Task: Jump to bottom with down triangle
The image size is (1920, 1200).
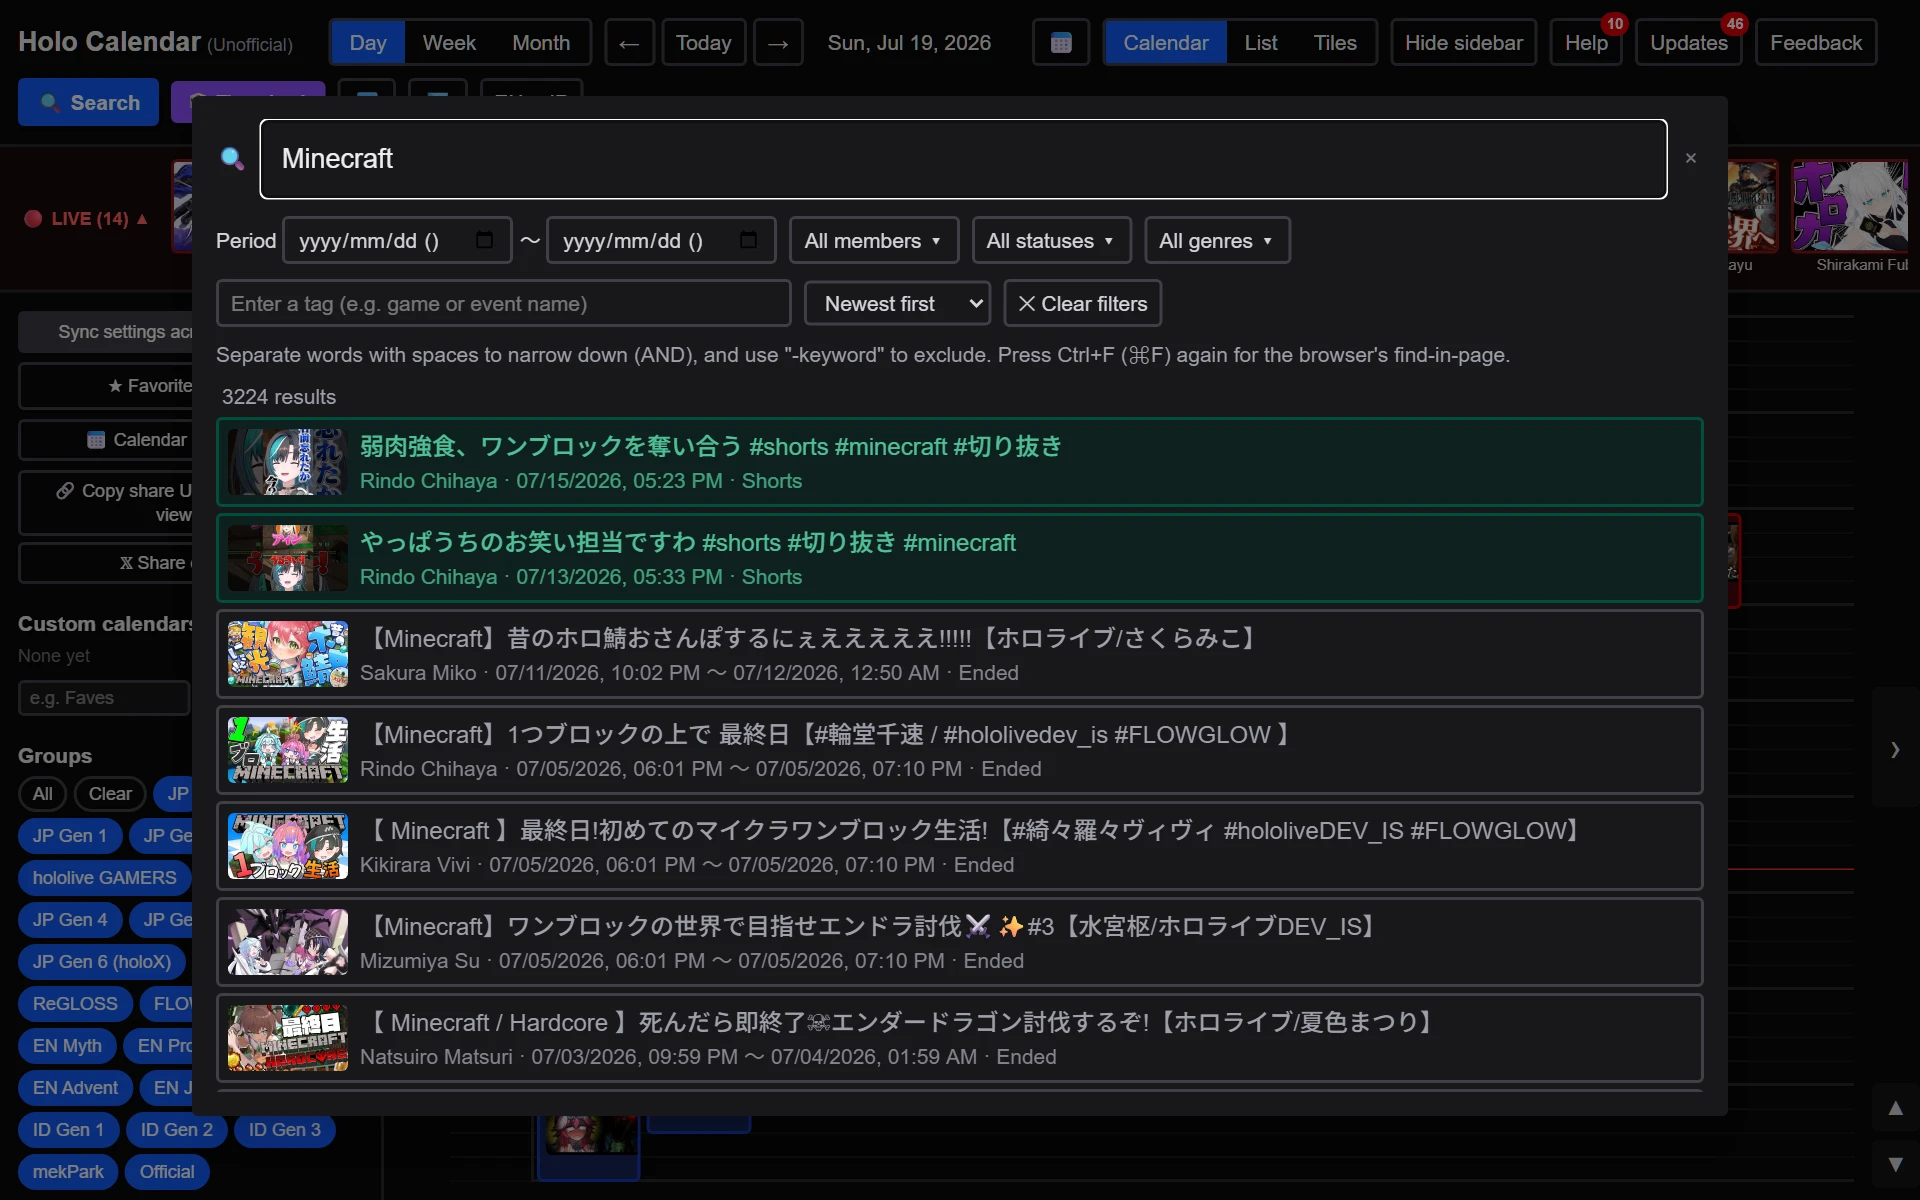Action: (x=1895, y=1164)
